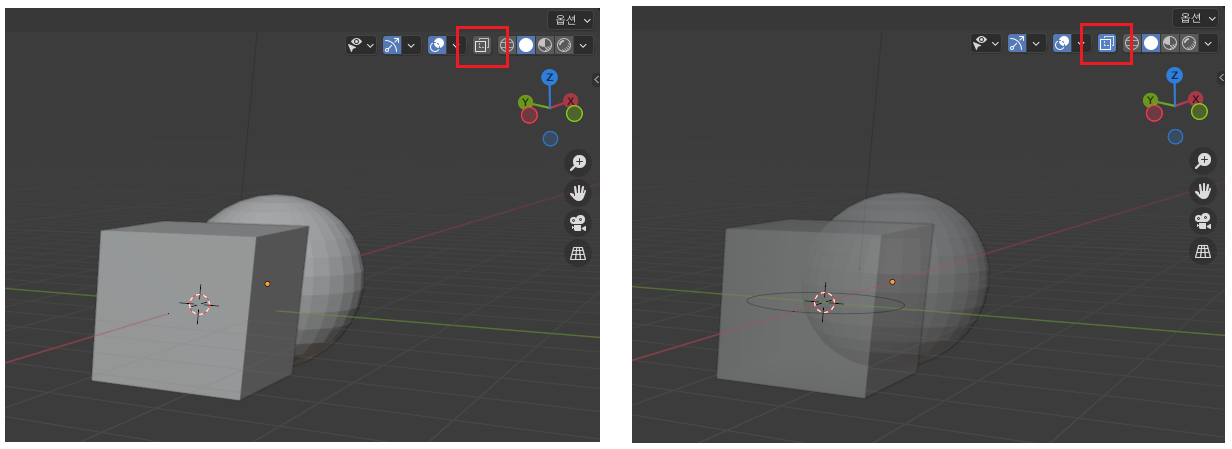1232x449 pixels.
Task: Toggle camera view icon in see-through-cube viewport
Action: 1203,221
